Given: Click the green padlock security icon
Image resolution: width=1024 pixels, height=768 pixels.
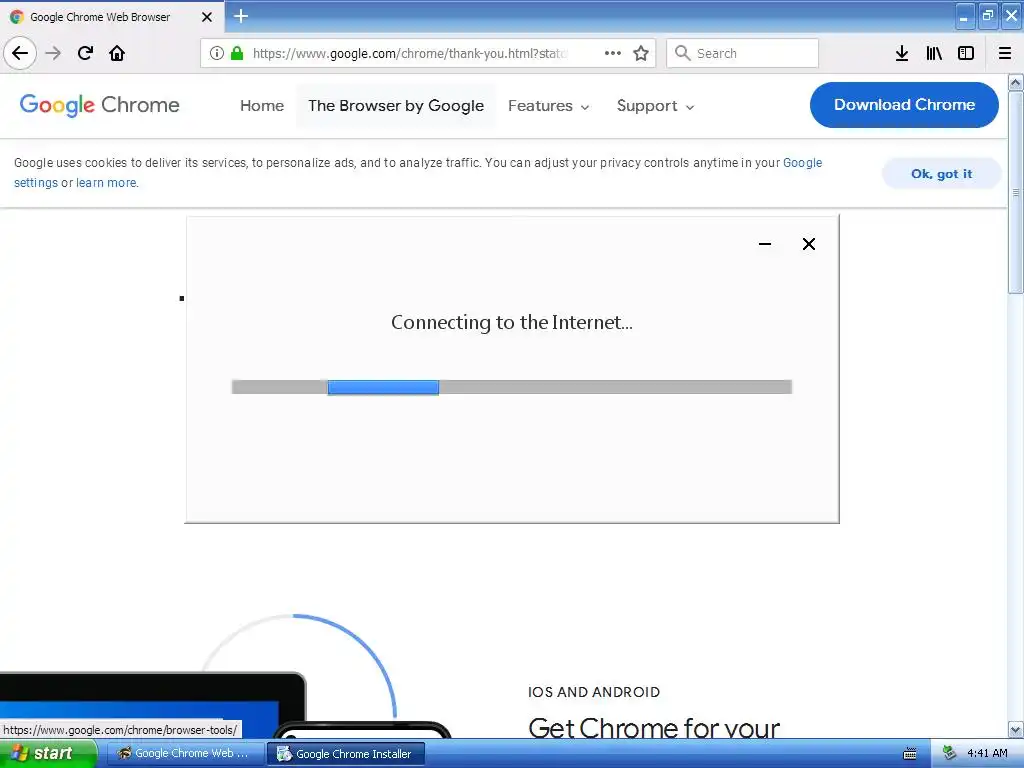Looking at the screenshot, I should [237, 53].
